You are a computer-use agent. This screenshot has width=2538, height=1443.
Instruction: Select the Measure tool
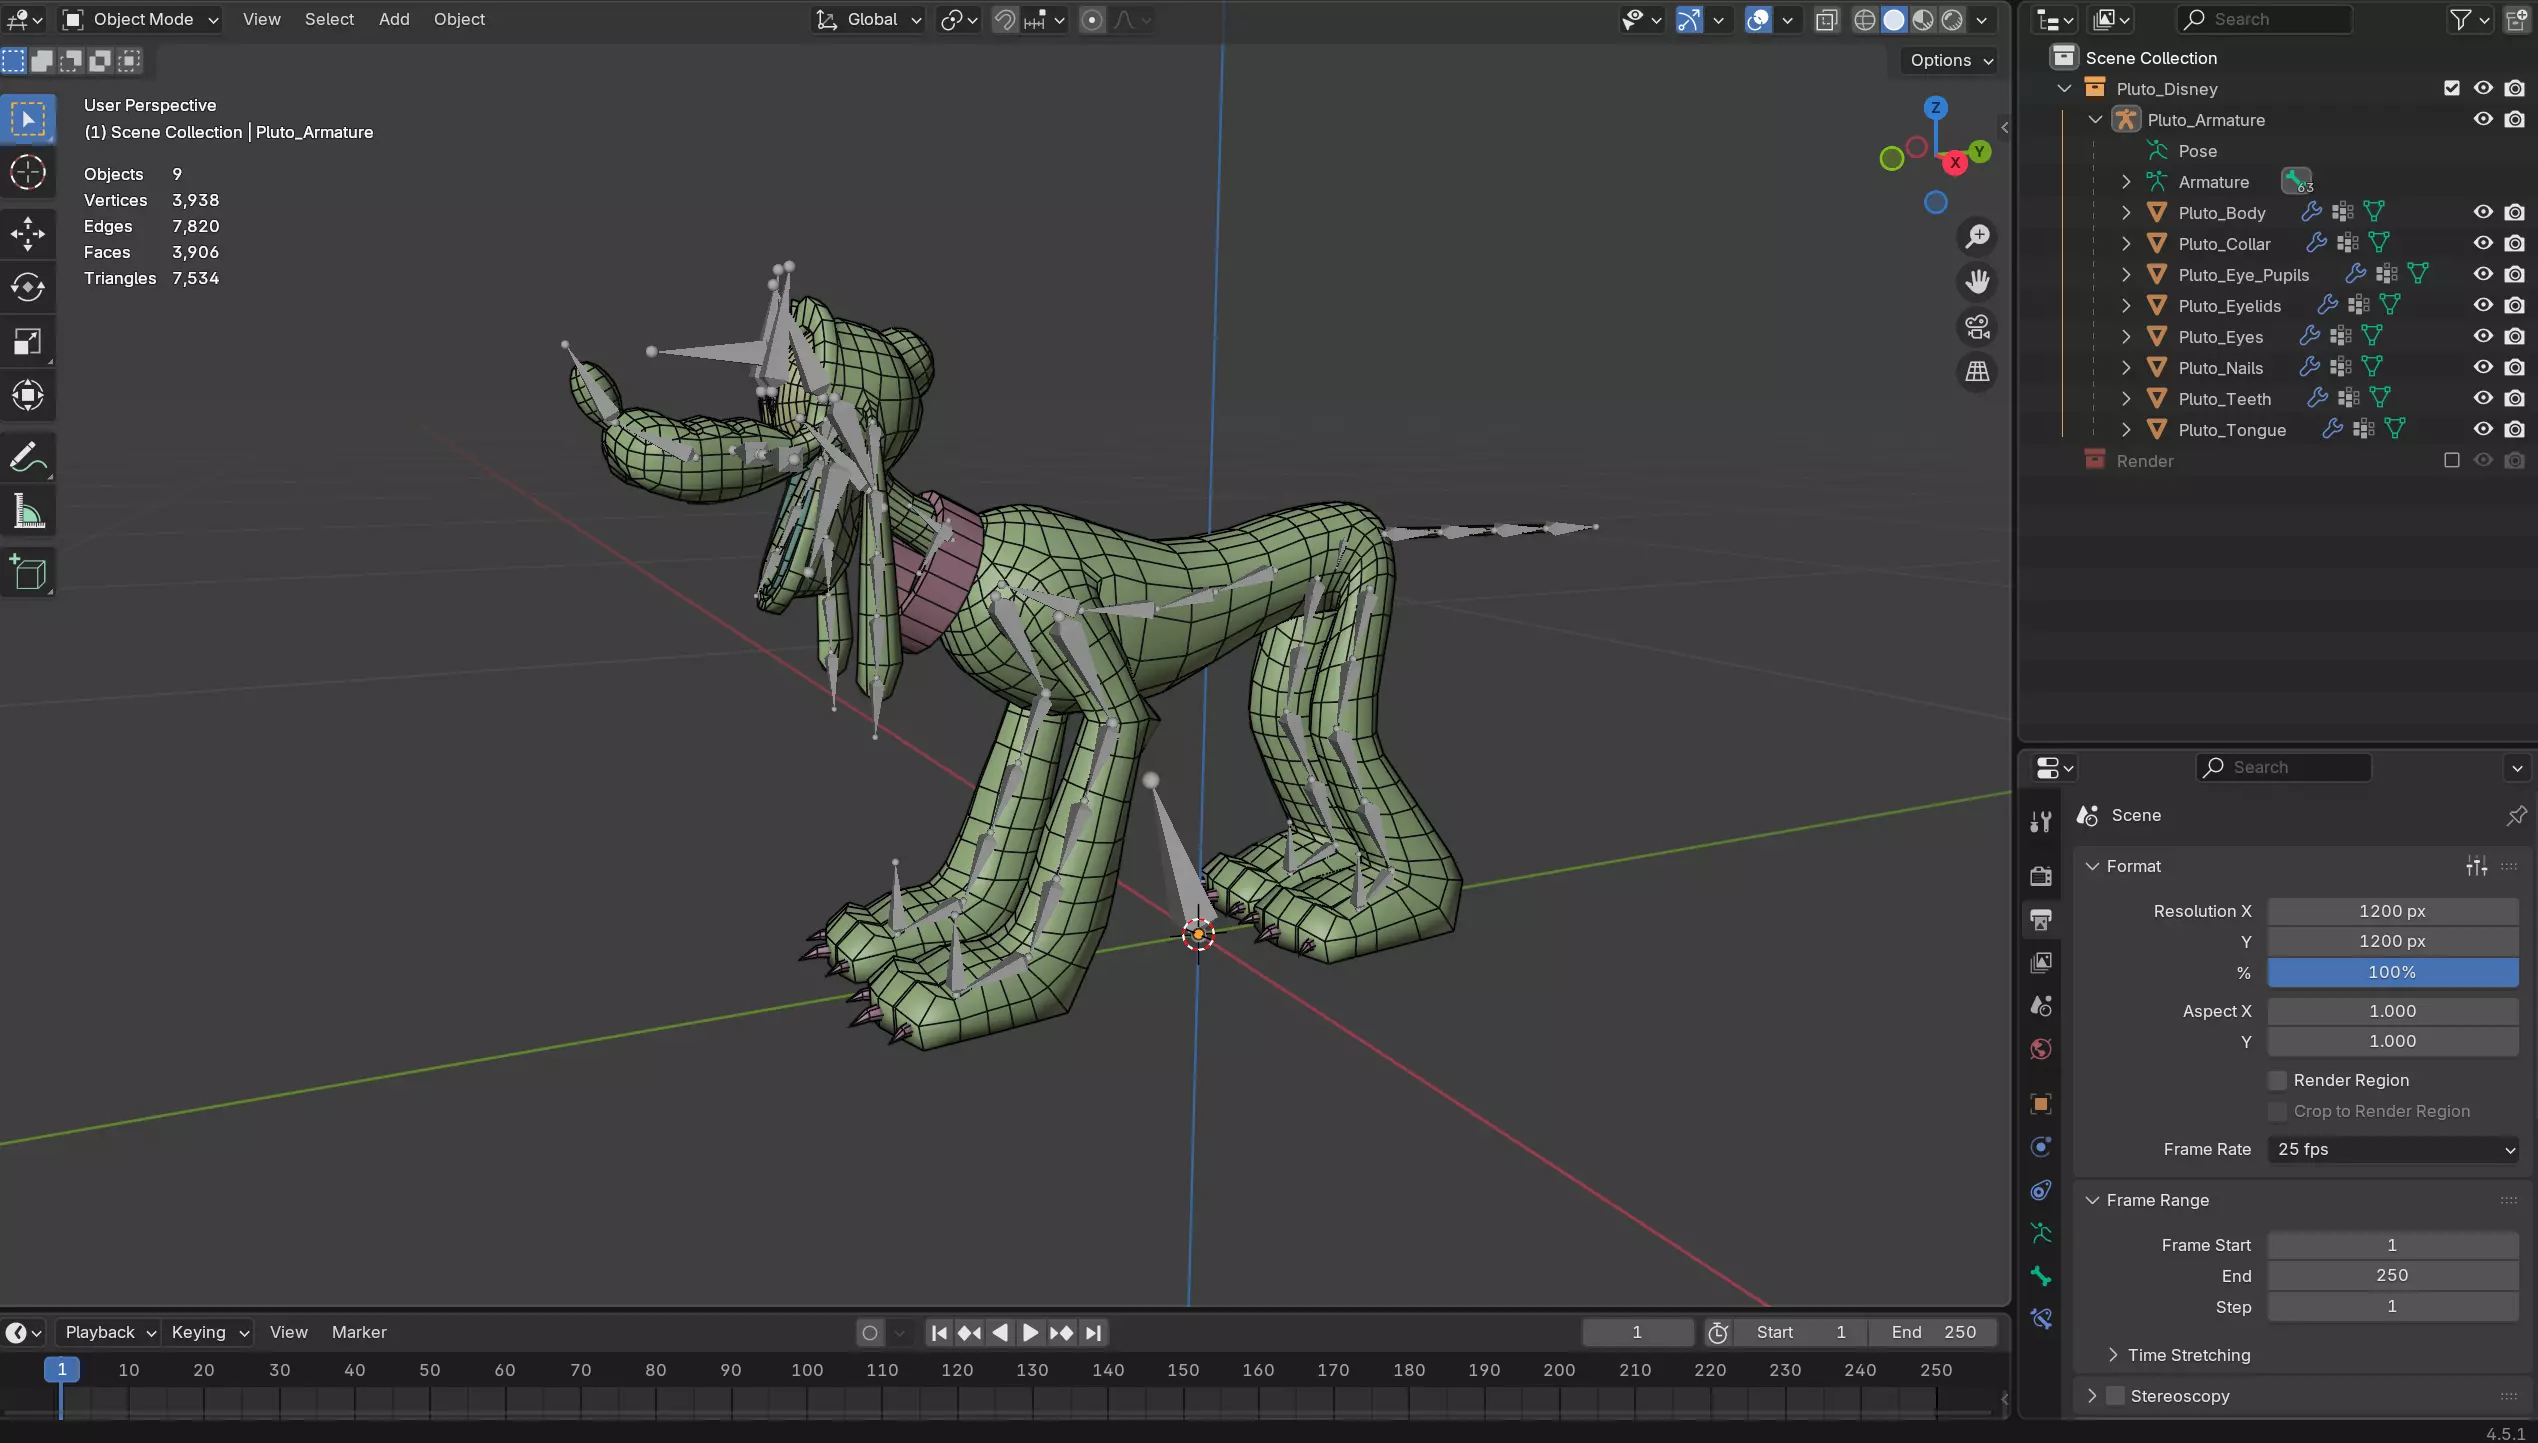click(28, 513)
